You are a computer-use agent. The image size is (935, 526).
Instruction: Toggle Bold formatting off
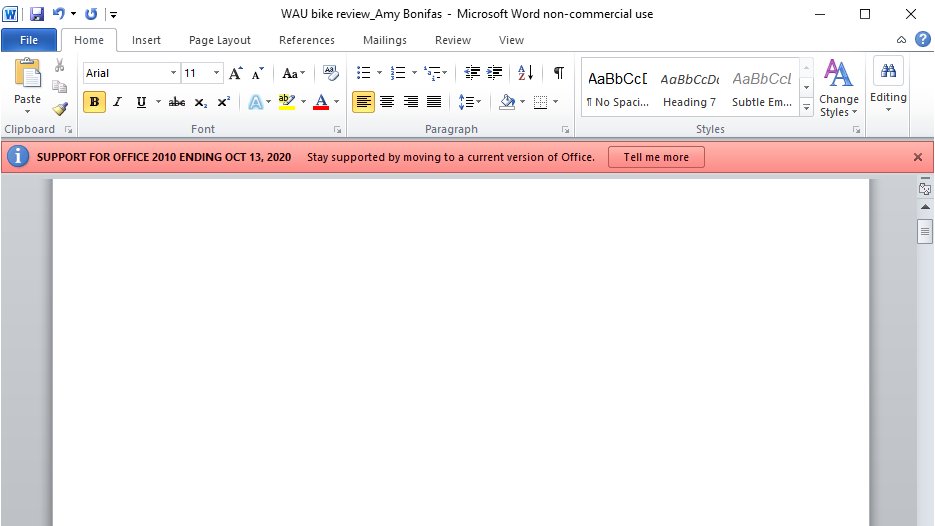[94, 102]
